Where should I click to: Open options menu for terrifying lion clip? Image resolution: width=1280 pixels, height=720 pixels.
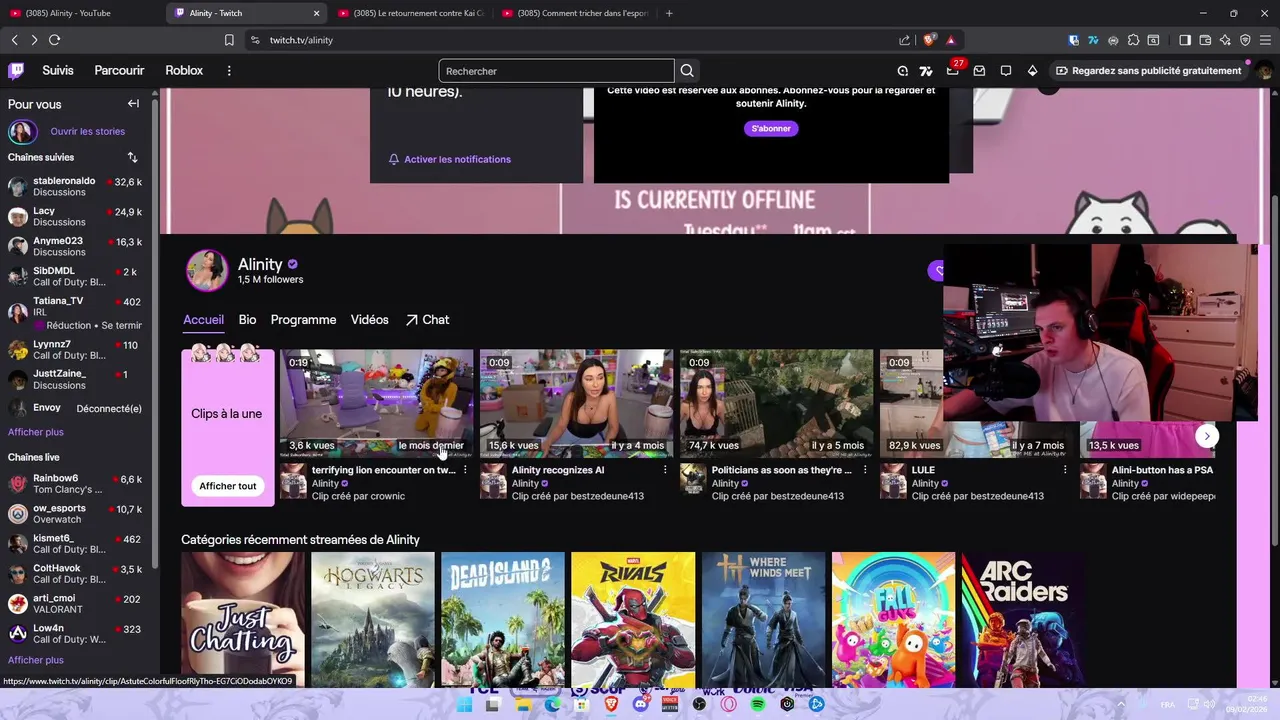(x=465, y=470)
